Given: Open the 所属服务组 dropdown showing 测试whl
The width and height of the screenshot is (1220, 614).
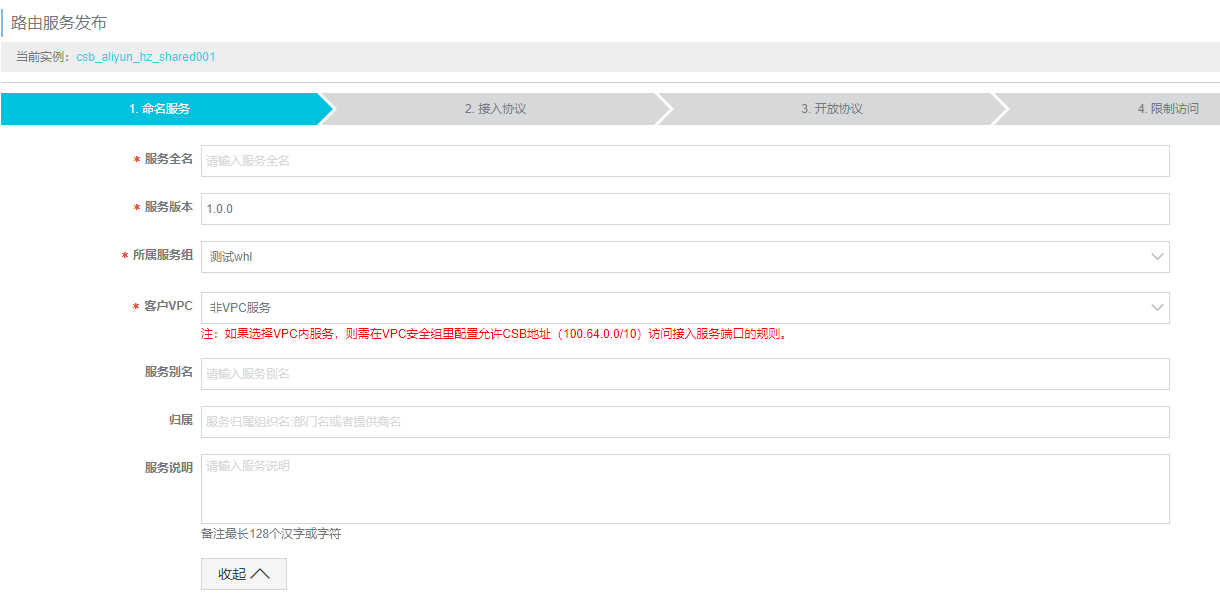Looking at the screenshot, I should click(x=684, y=257).
